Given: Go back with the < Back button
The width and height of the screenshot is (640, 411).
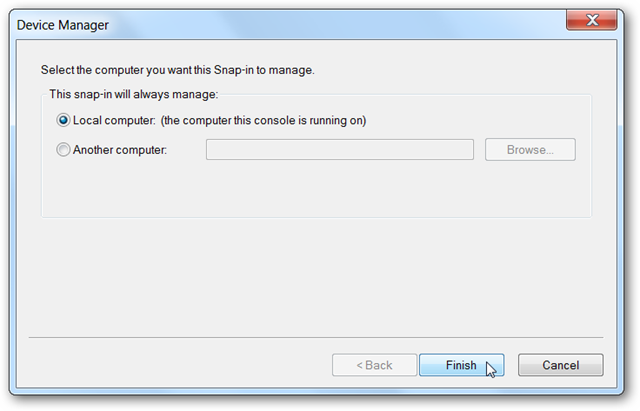Looking at the screenshot, I should point(374,365).
